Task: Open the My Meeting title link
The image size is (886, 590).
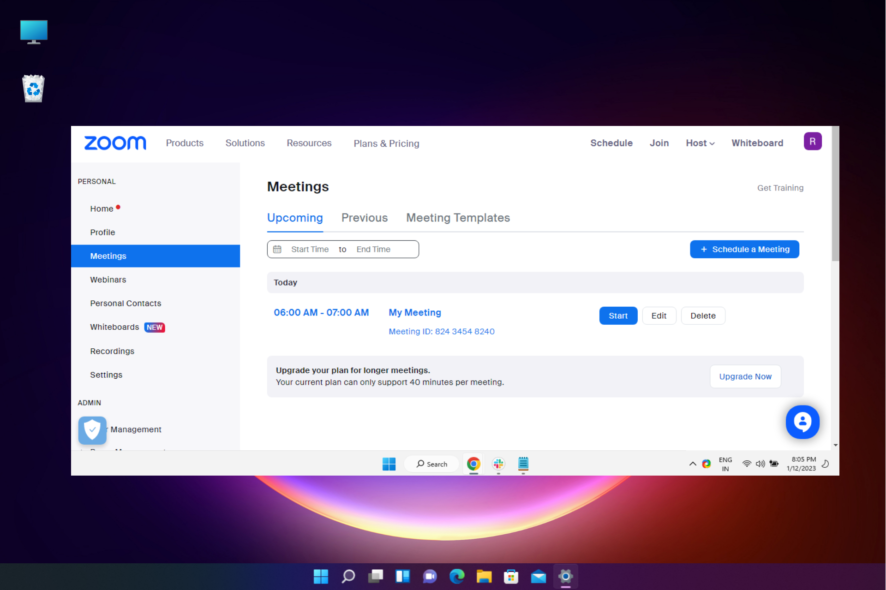Action: click(415, 313)
